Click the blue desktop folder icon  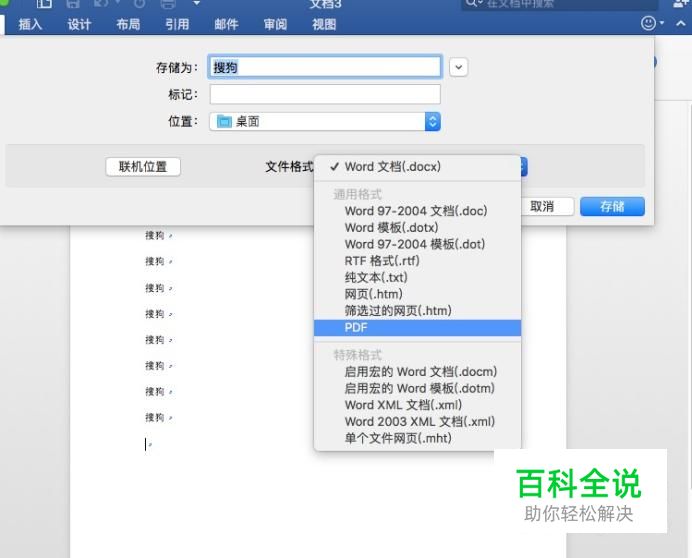pyautogui.click(x=224, y=121)
